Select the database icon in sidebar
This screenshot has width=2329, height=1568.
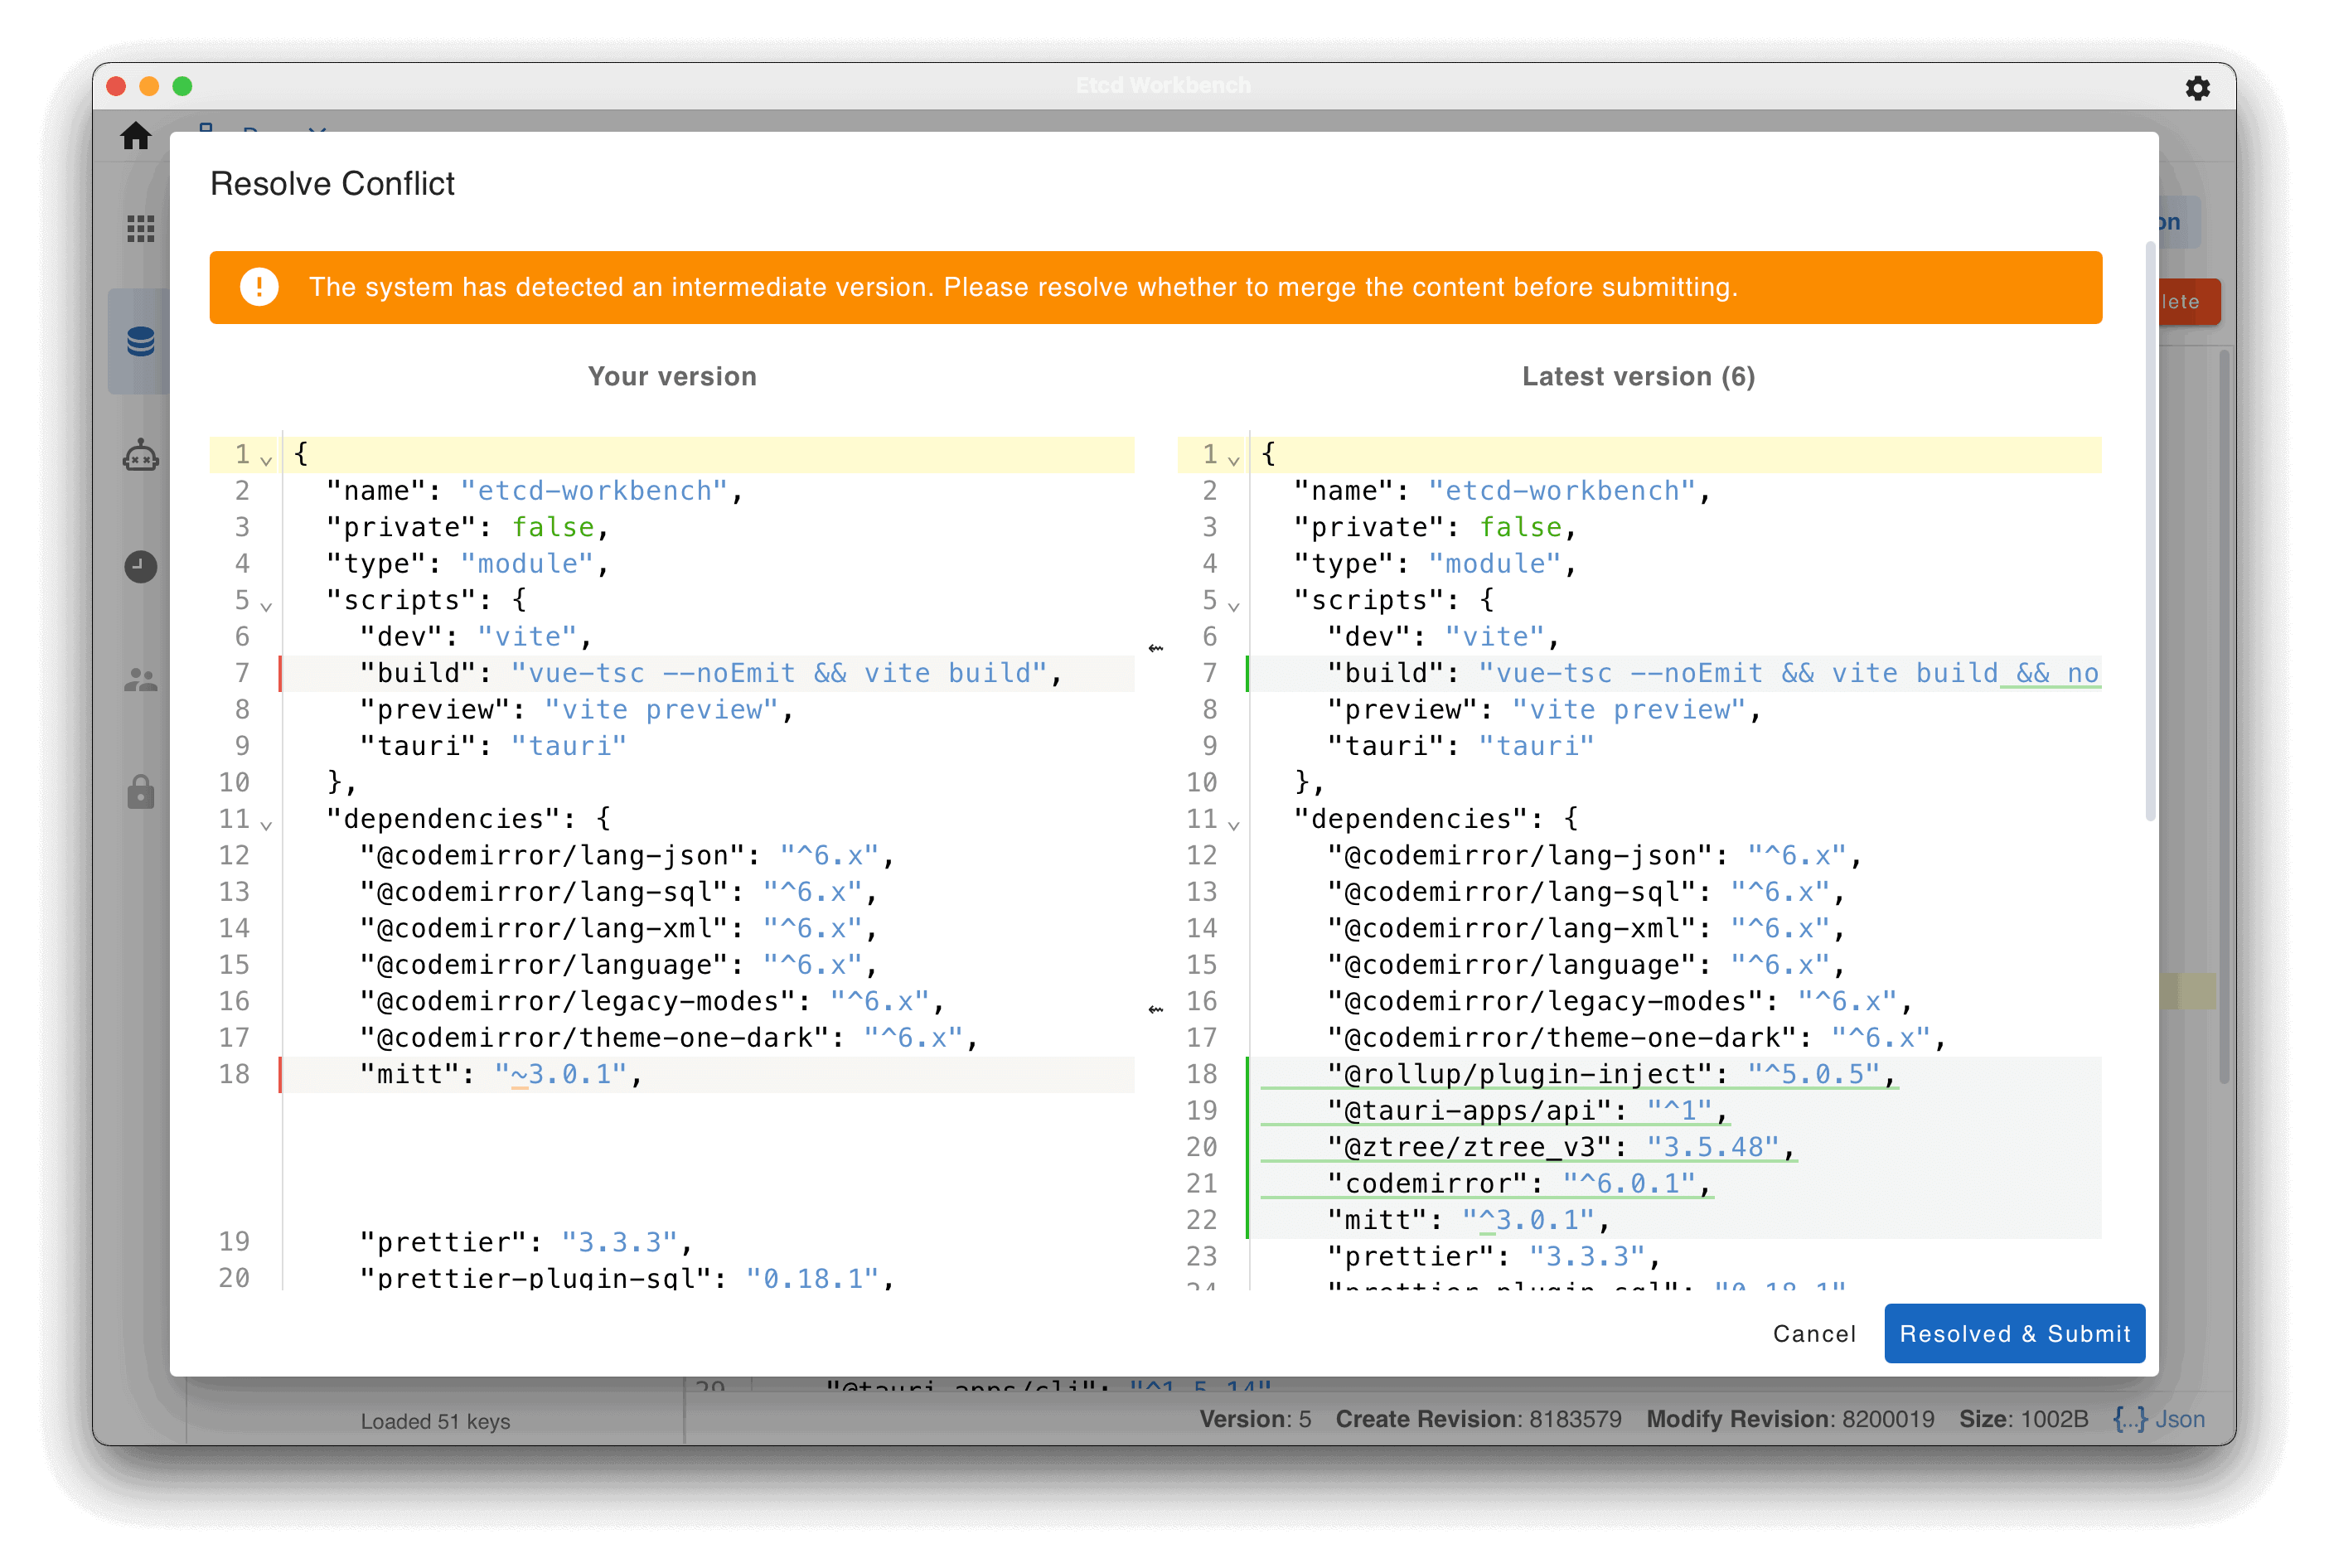[141, 342]
